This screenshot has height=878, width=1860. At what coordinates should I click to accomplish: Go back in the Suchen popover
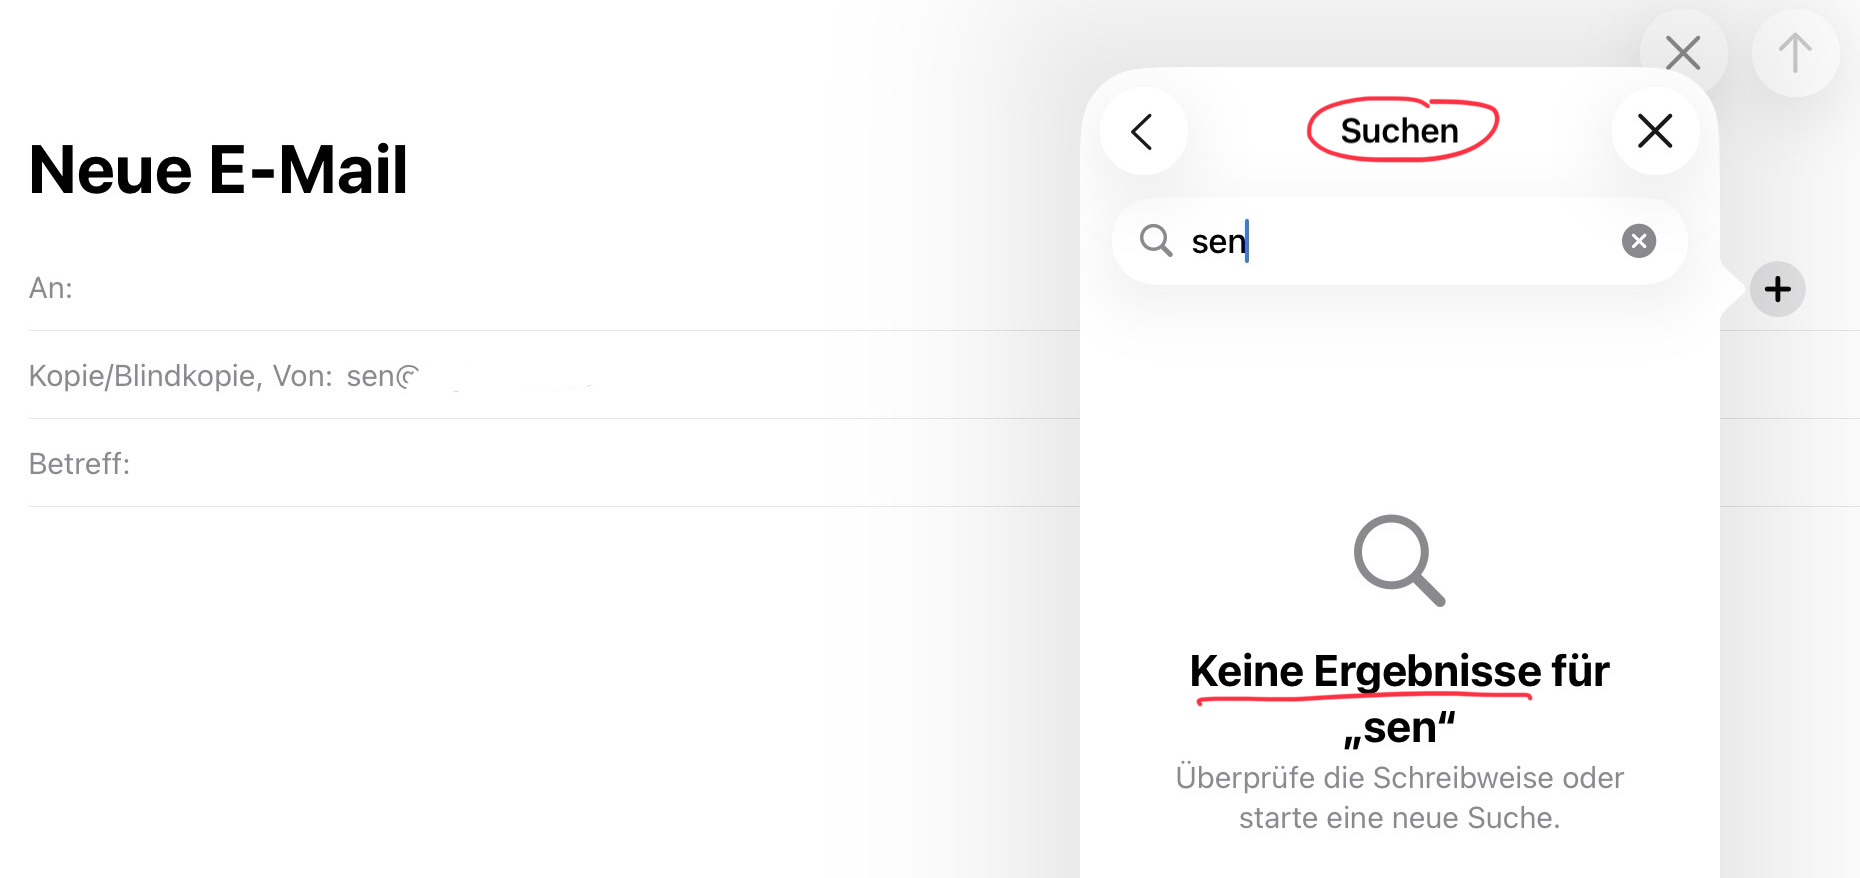[1143, 131]
